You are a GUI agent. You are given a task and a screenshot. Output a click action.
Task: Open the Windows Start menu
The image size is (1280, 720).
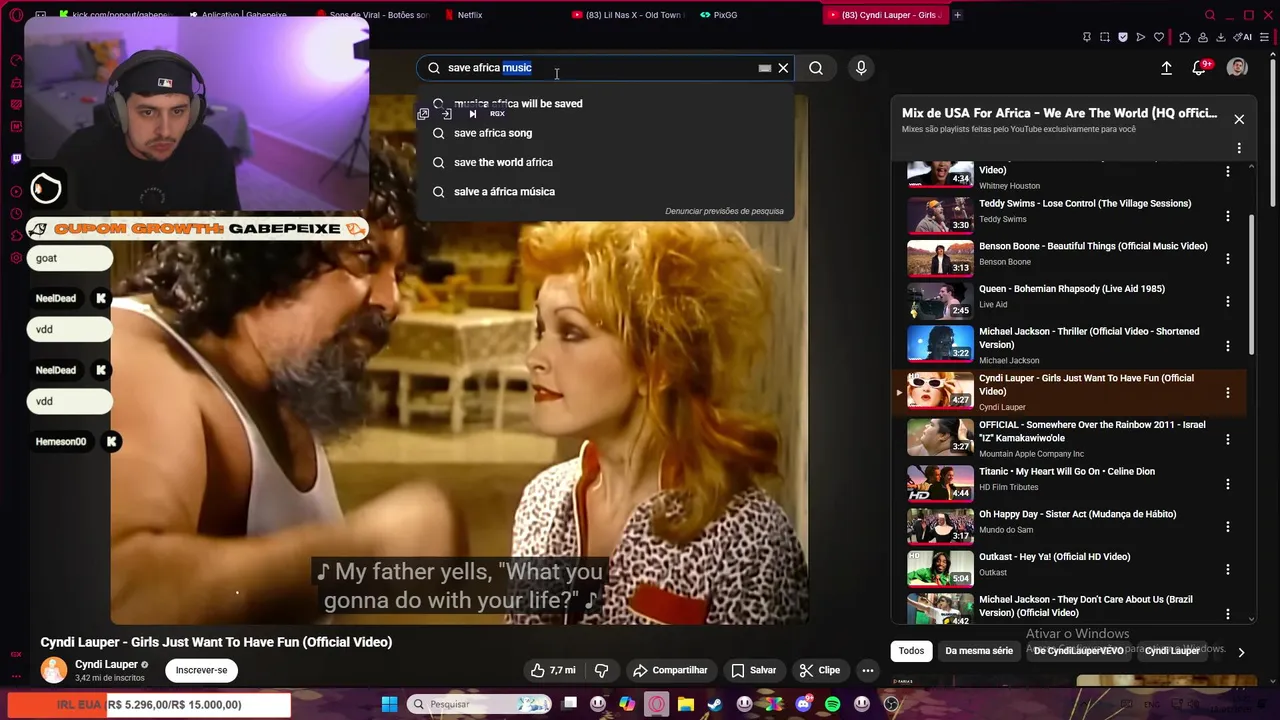[x=389, y=704]
